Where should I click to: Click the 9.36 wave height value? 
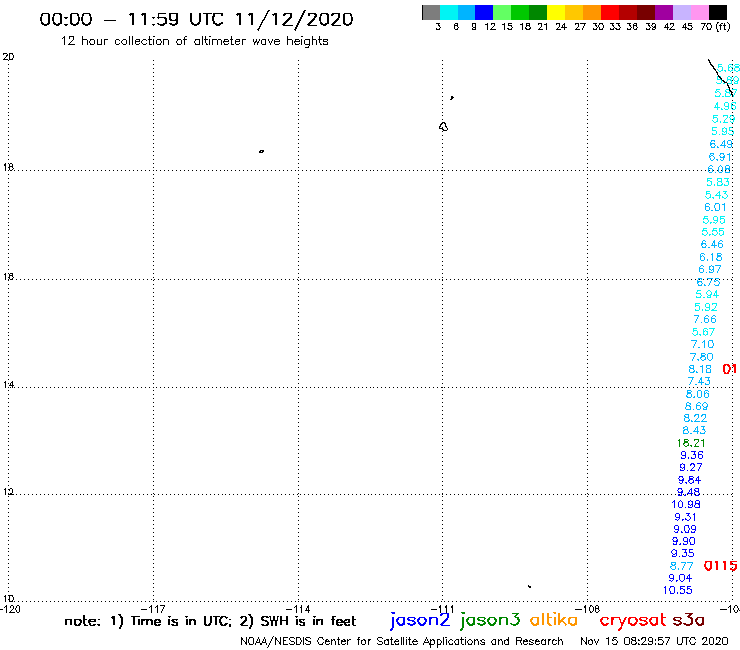click(x=692, y=456)
